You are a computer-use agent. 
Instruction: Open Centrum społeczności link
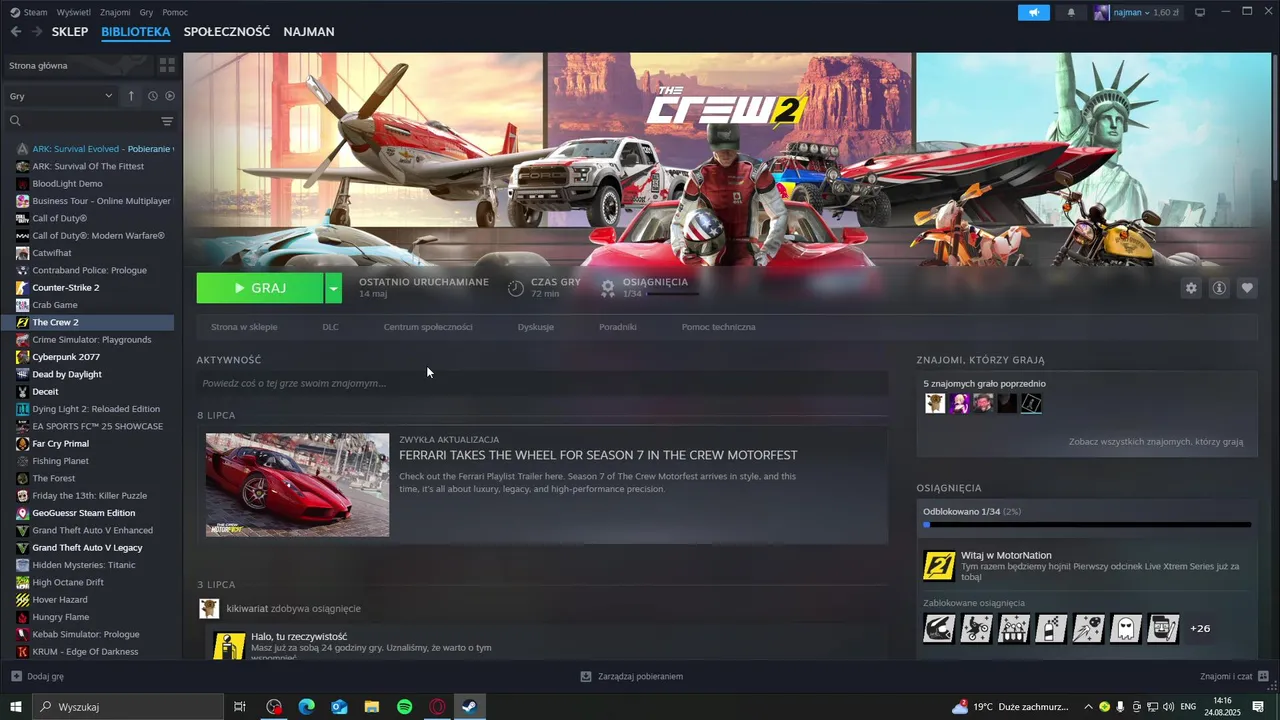click(x=428, y=327)
